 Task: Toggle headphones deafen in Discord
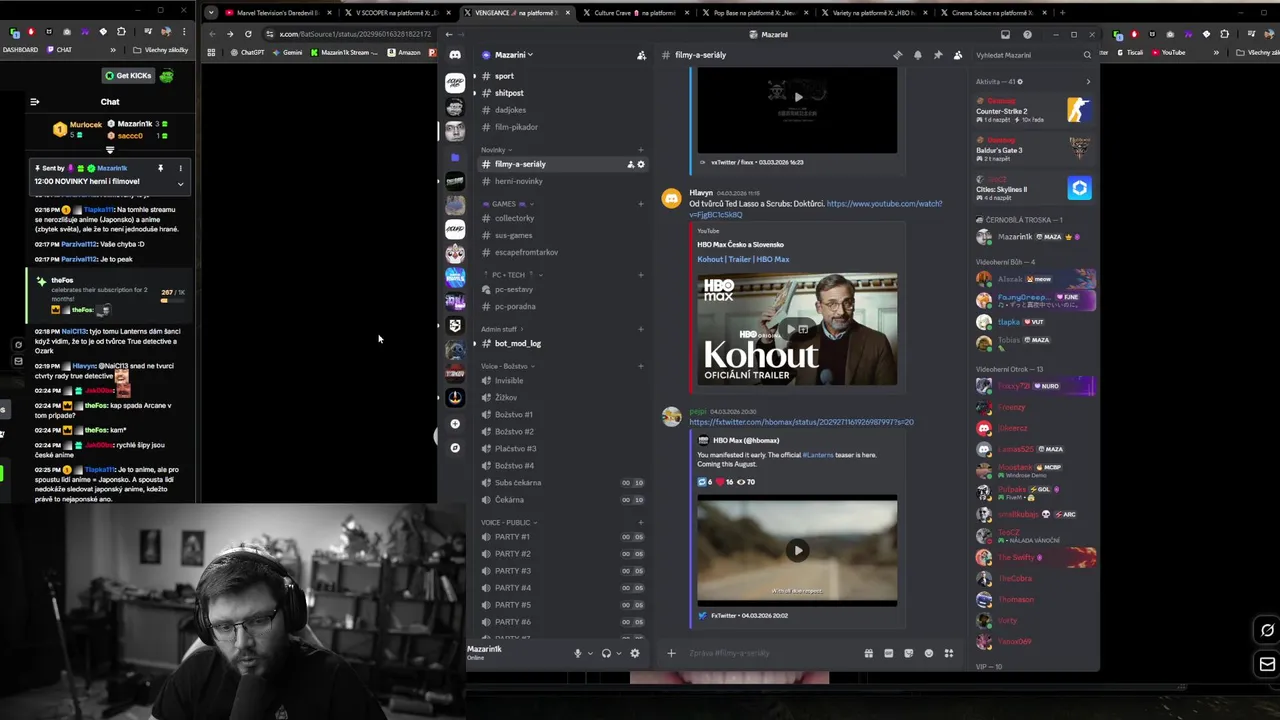[x=606, y=653]
